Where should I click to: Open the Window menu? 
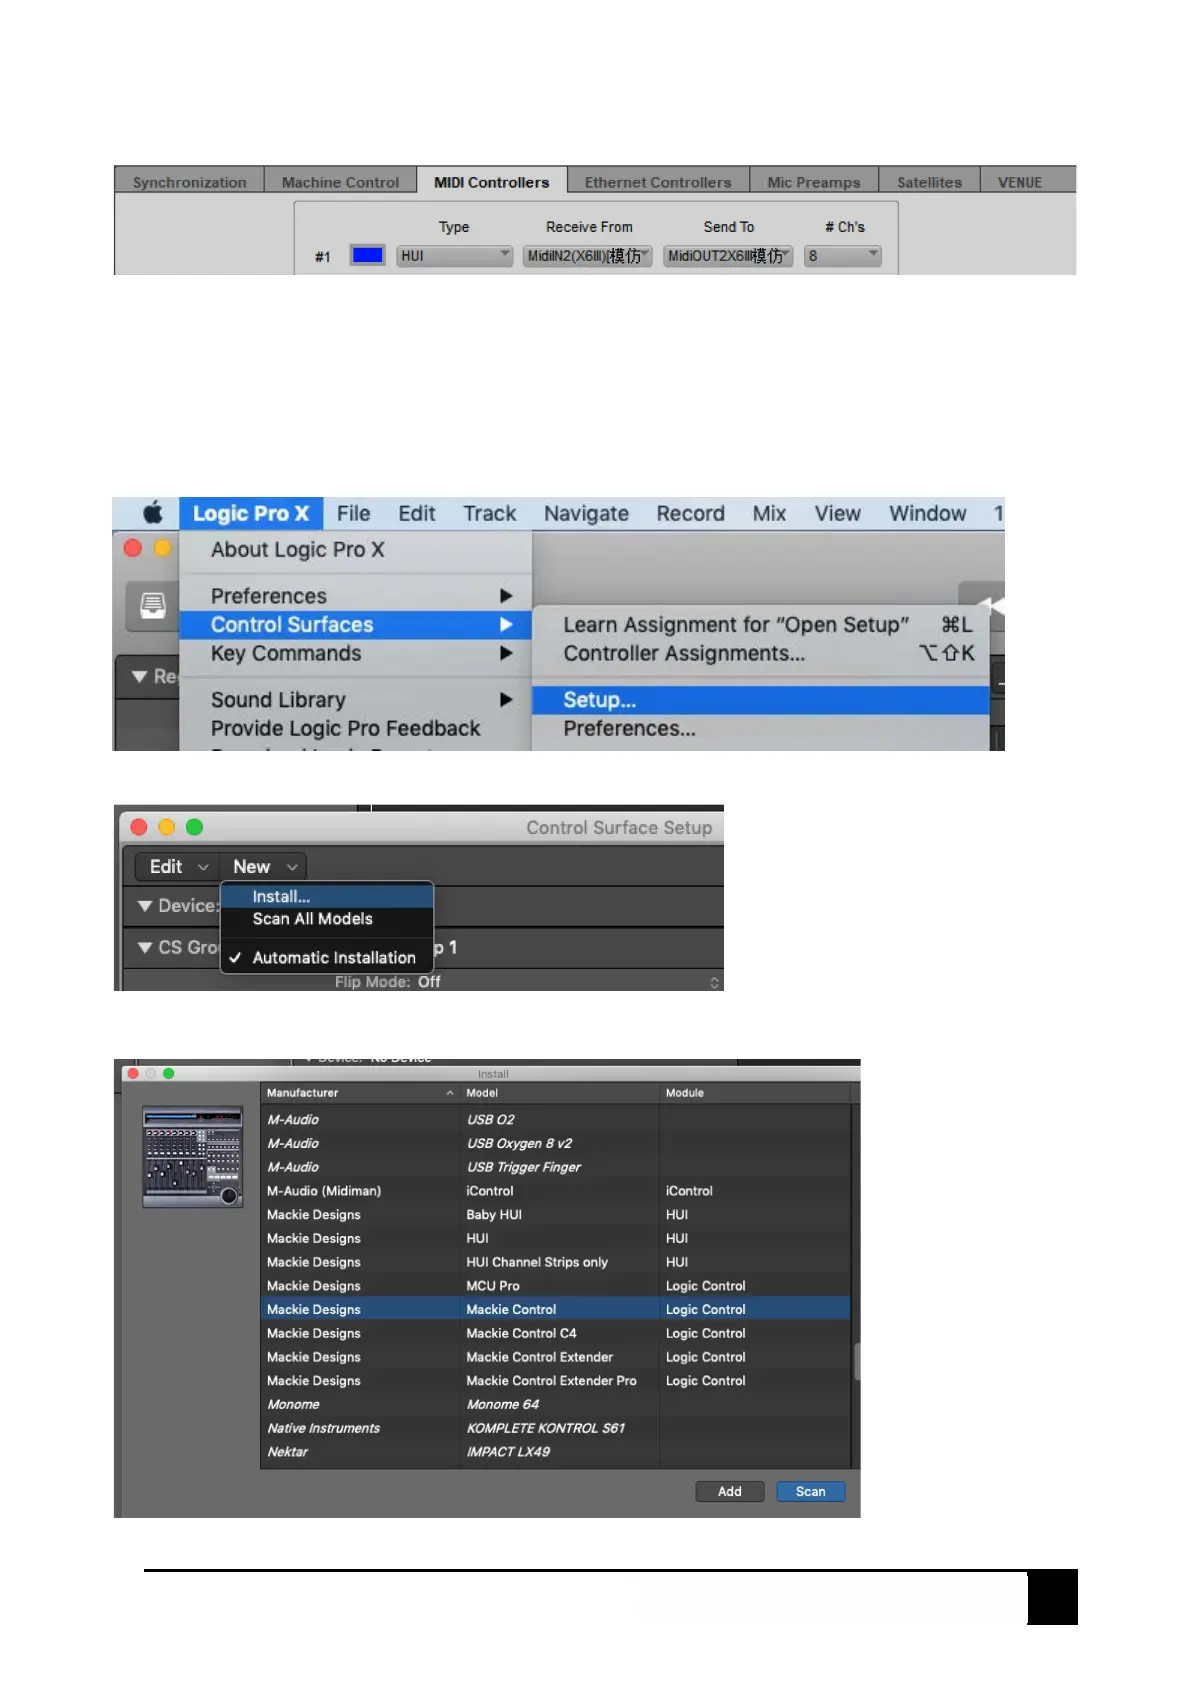[x=928, y=513]
